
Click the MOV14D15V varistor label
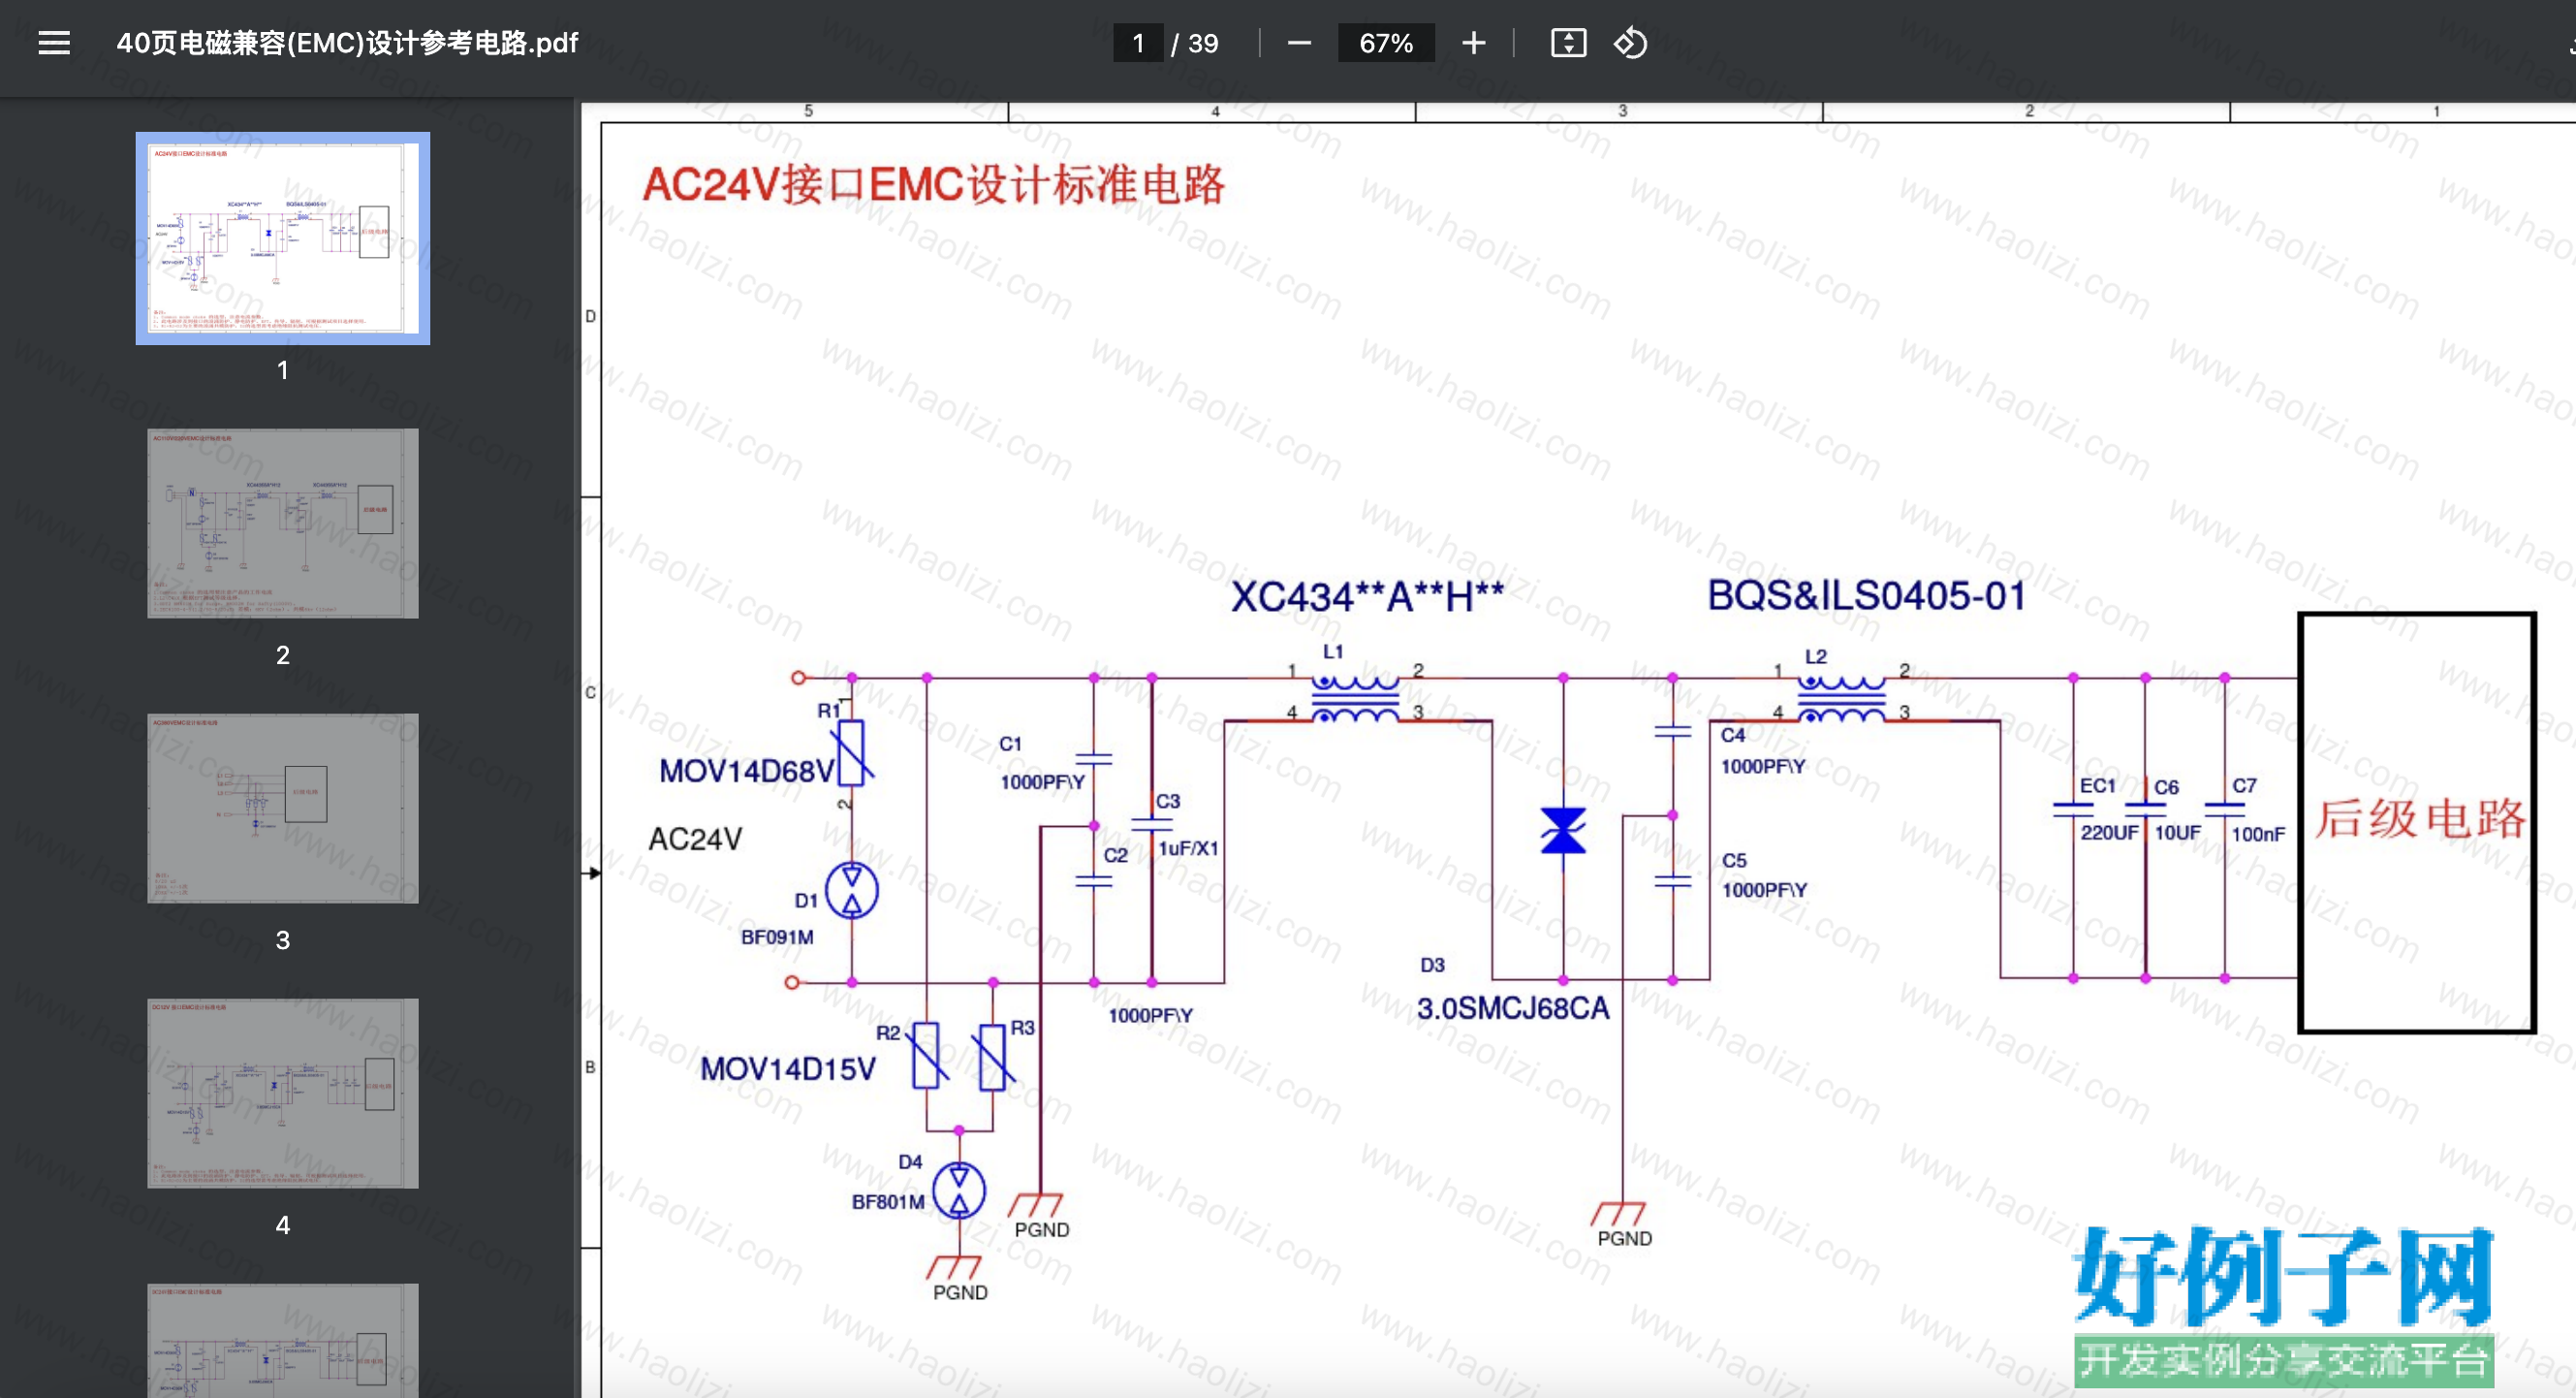788,1069
